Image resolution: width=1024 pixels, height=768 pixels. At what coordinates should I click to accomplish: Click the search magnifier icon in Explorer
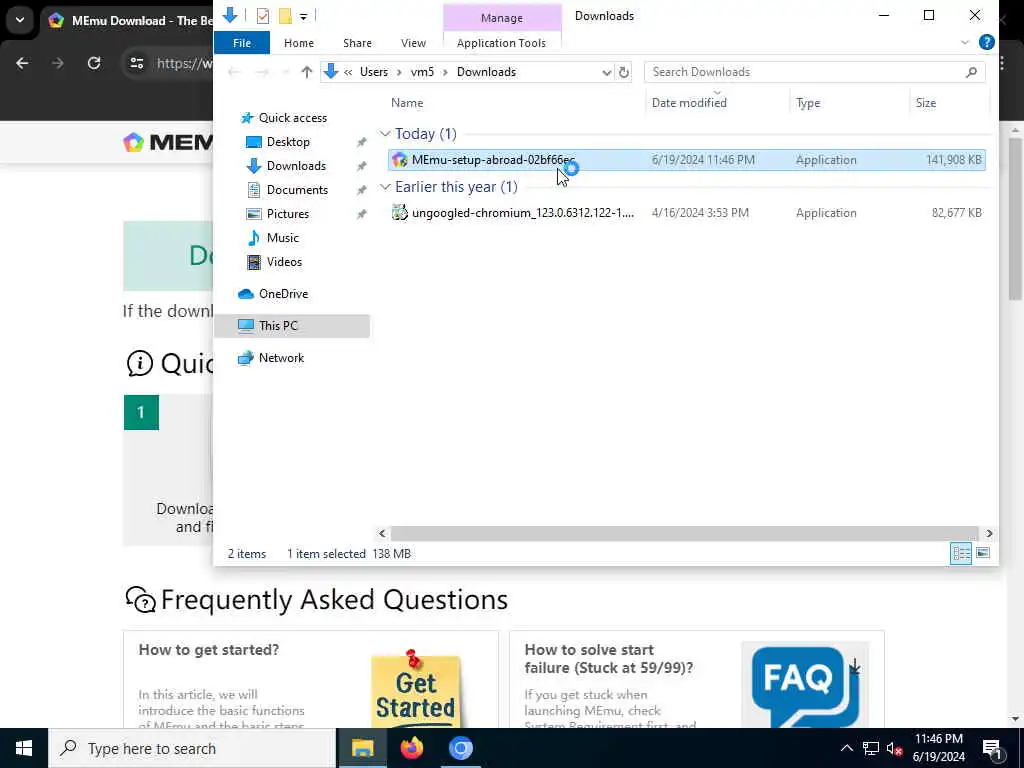[971, 72]
